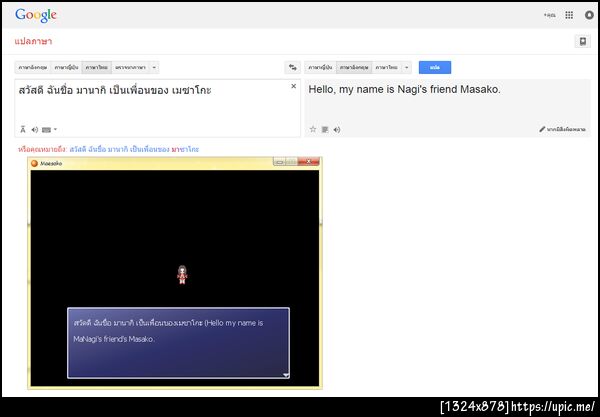Close the Masako game window

[308, 162]
